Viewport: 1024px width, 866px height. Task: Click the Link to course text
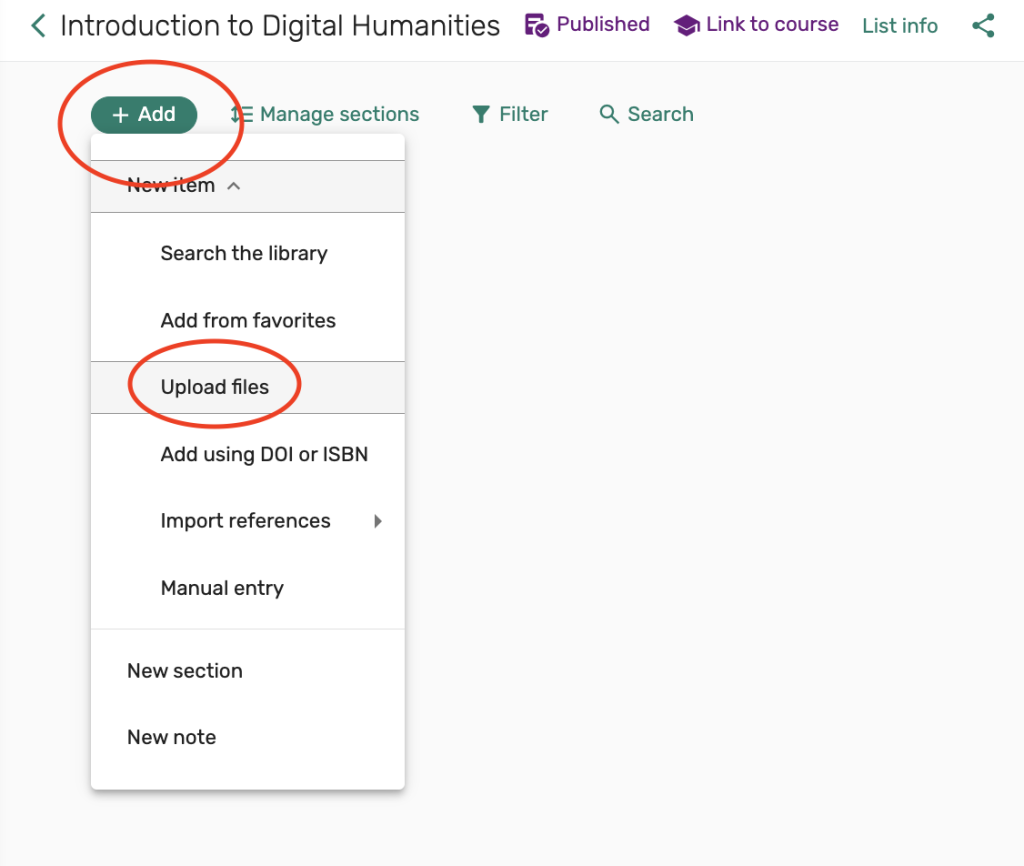[772, 25]
